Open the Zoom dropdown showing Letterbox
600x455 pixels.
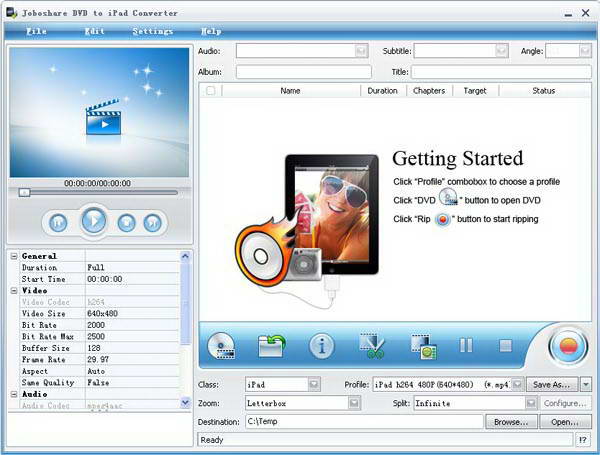pos(354,403)
